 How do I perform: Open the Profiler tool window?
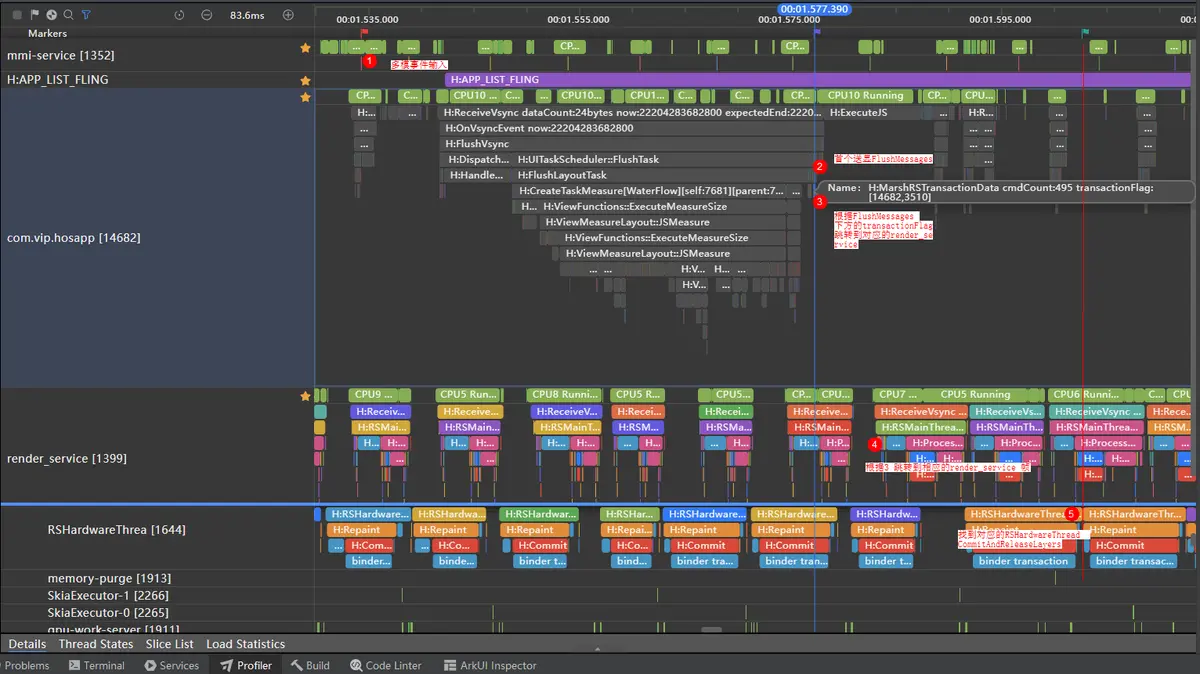(x=246, y=665)
